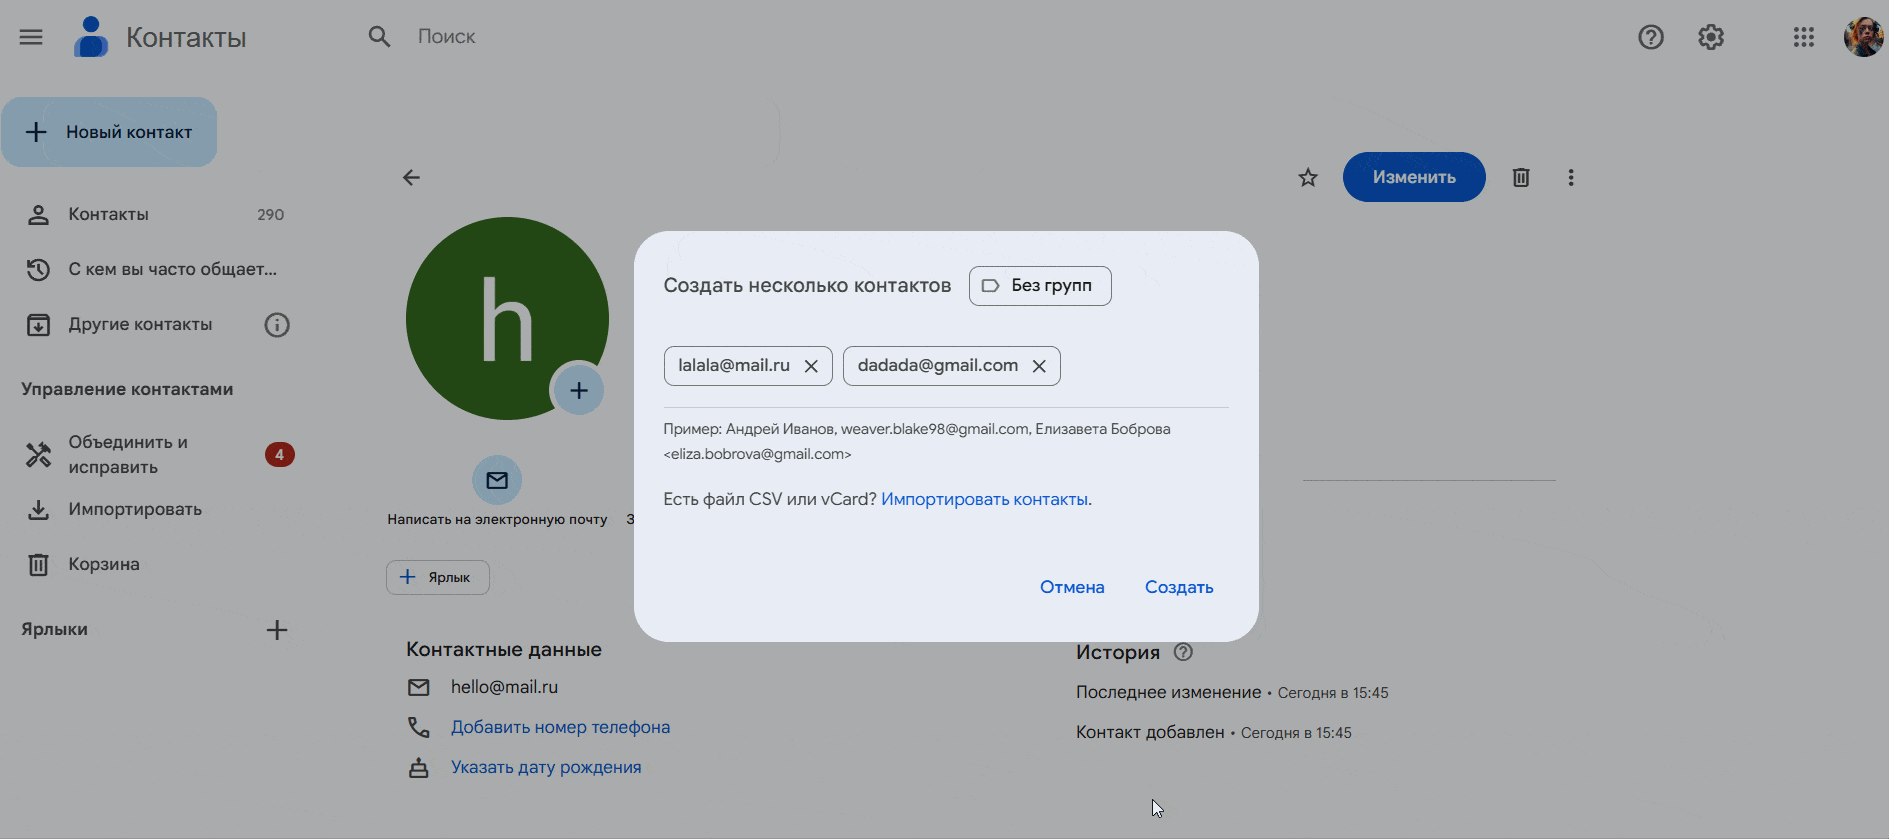Click the lalala@mail.ru chip text
Image resolution: width=1889 pixels, height=839 pixels.
pyautogui.click(x=734, y=366)
